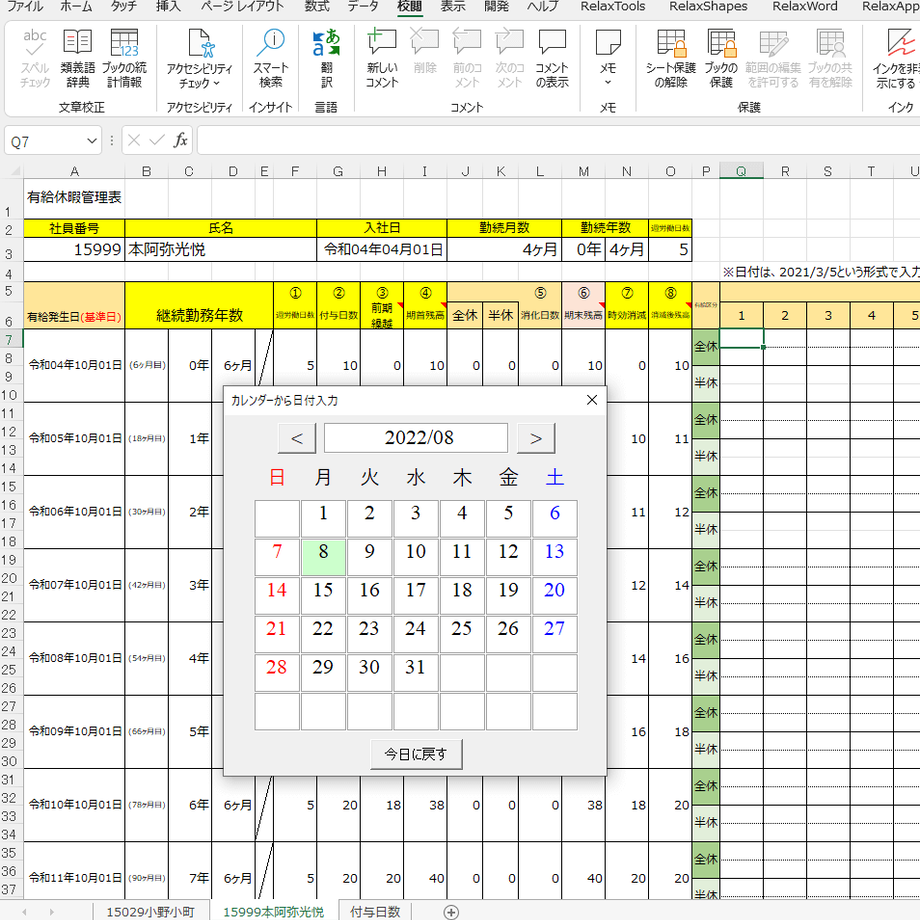Add a new comment (新しいコメント)
Screen dimensions: 920x920
[382, 58]
